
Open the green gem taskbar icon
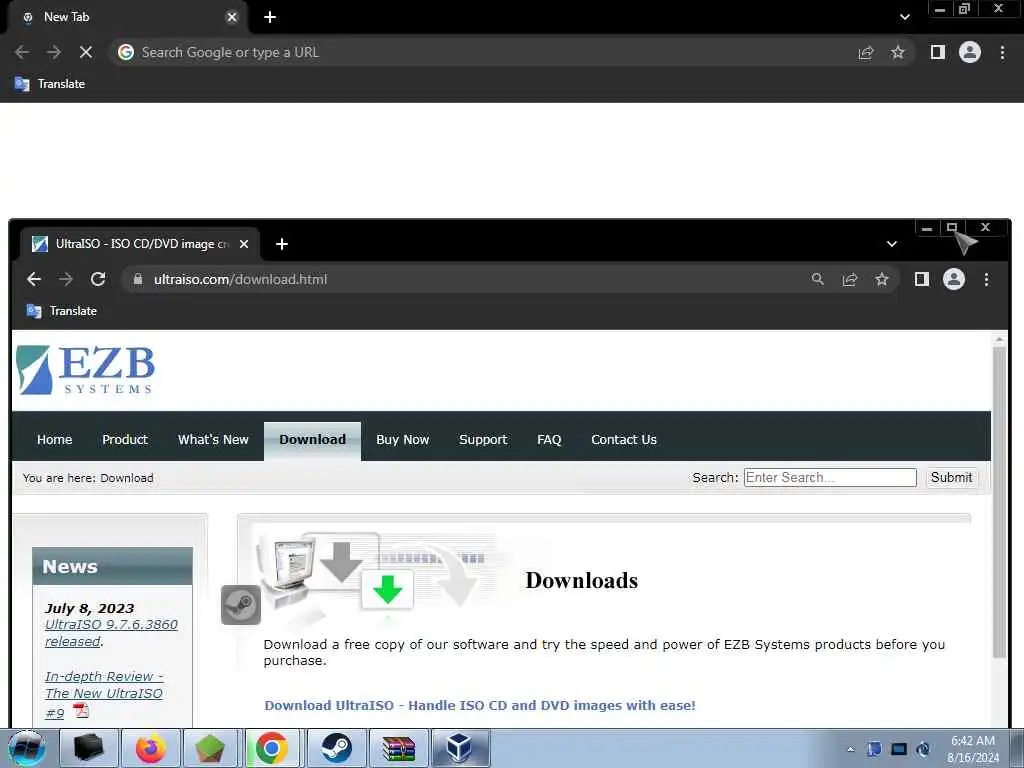pos(210,748)
